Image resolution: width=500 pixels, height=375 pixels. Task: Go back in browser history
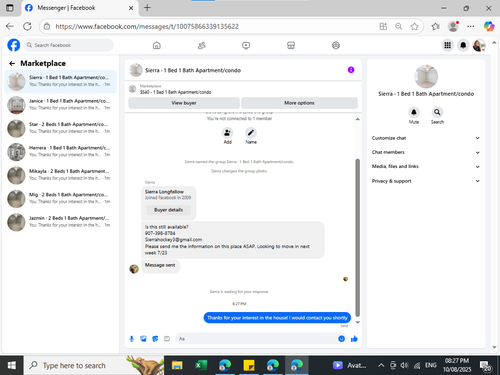pos(10,26)
